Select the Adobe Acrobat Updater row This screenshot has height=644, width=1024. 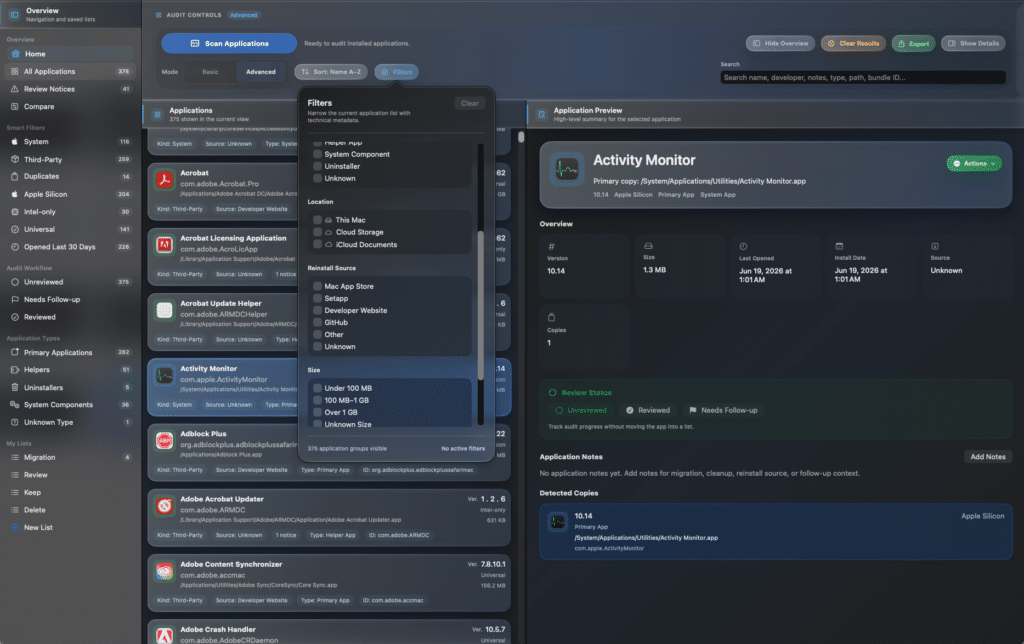(x=329, y=517)
